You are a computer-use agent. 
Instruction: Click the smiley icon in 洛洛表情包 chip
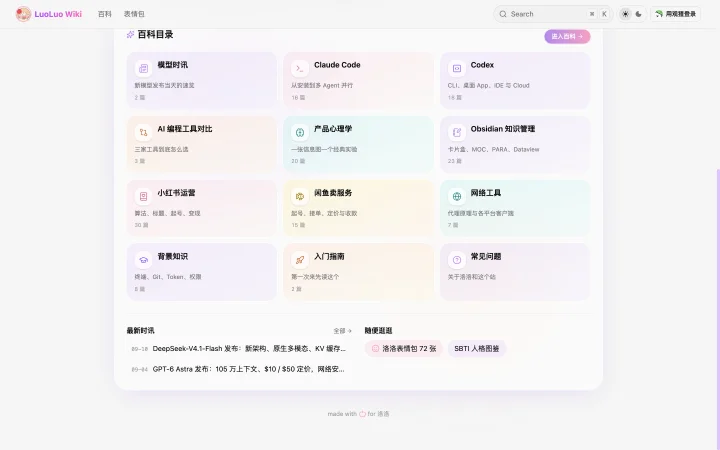click(375, 349)
